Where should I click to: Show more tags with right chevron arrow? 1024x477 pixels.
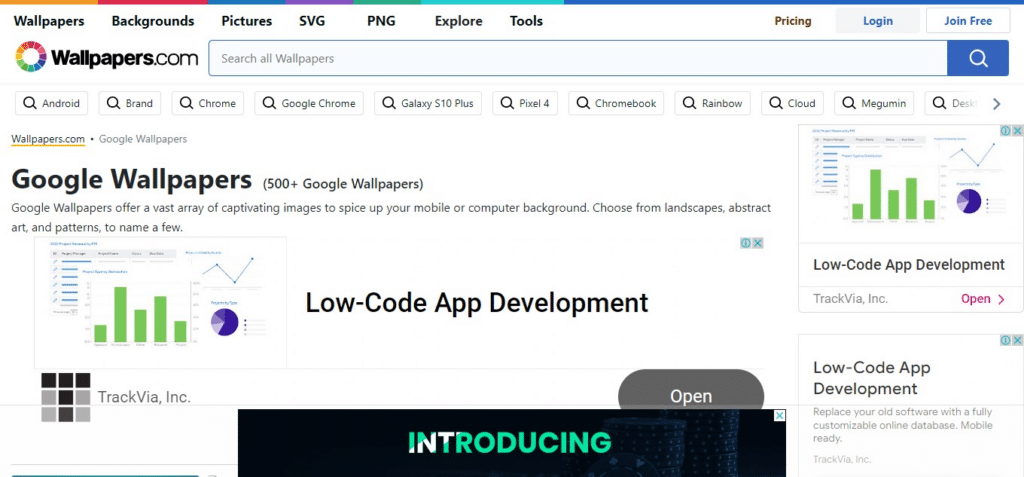pyautogui.click(x=997, y=104)
